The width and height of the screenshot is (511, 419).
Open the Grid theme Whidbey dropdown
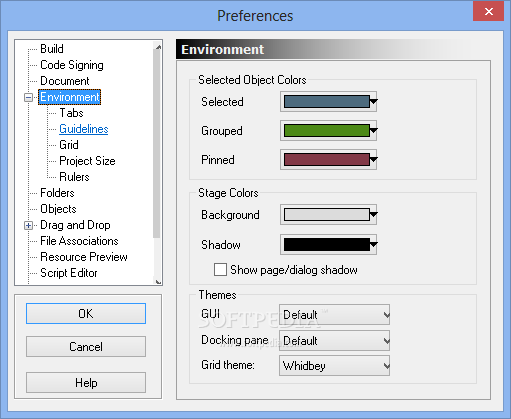tap(334, 366)
